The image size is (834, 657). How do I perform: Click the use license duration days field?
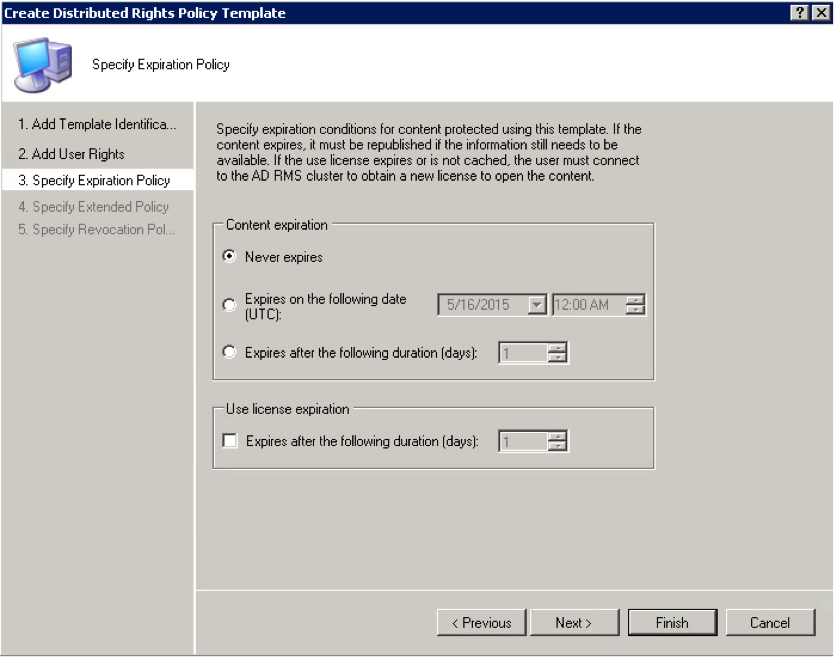(522, 441)
